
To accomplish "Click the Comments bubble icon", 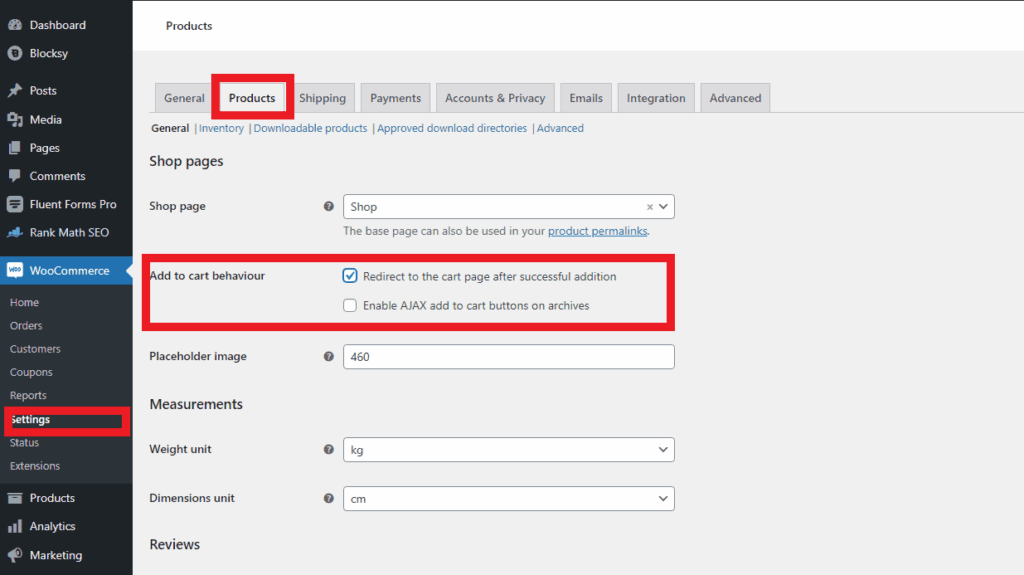I will point(14,176).
